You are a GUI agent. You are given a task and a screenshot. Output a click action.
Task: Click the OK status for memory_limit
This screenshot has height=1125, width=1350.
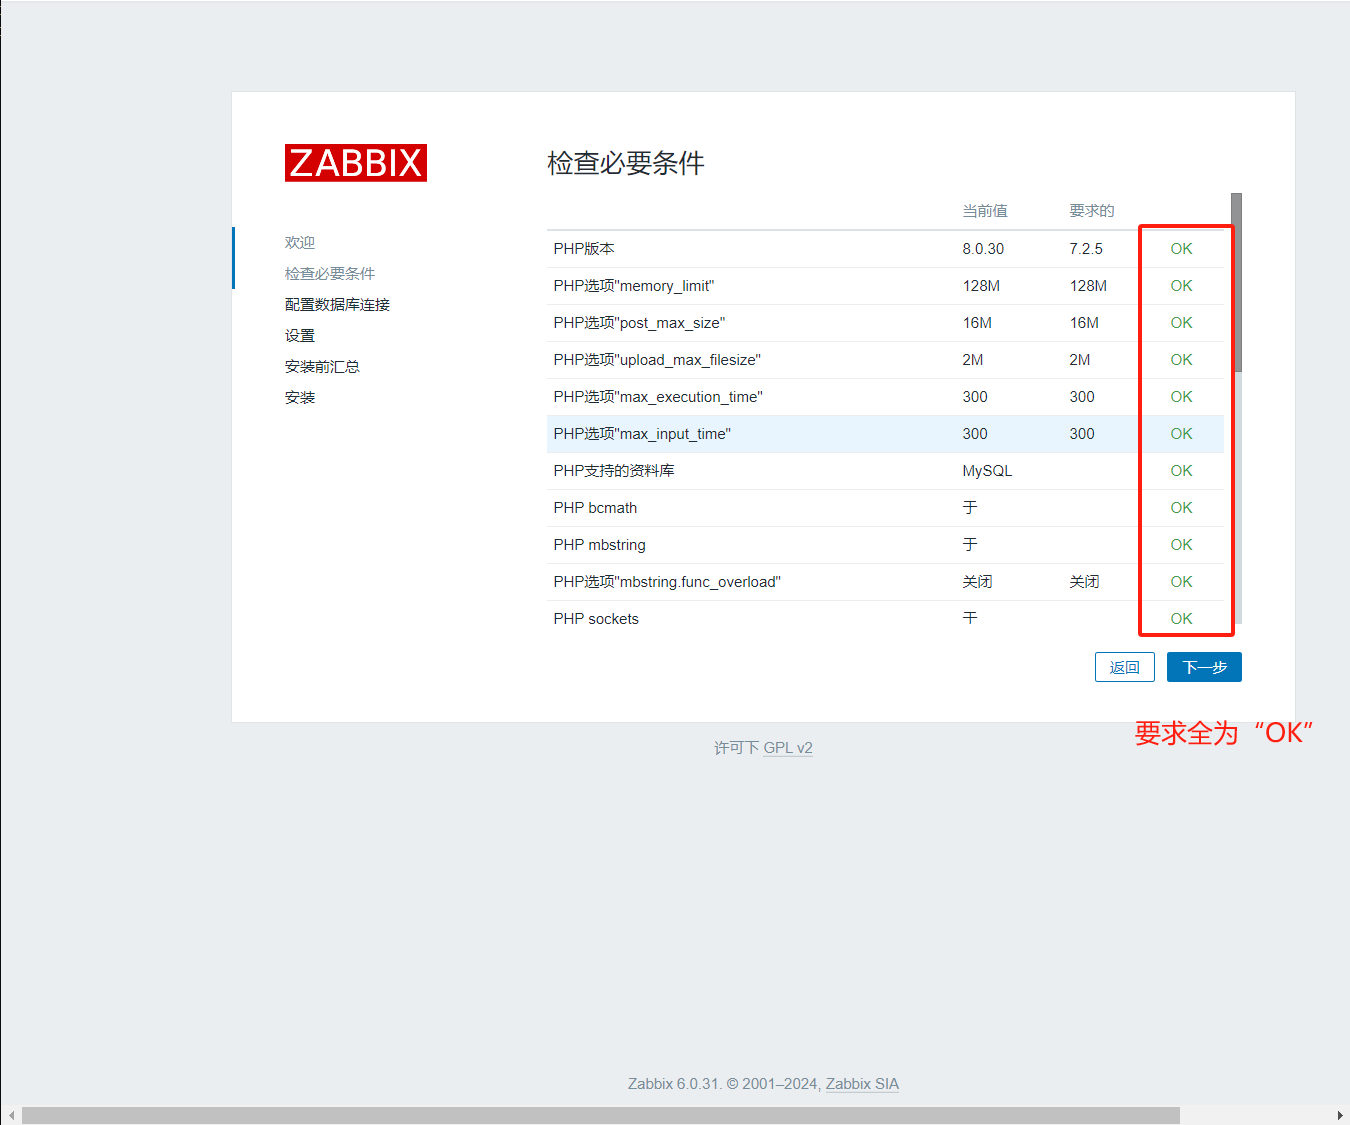(x=1181, y=286)
